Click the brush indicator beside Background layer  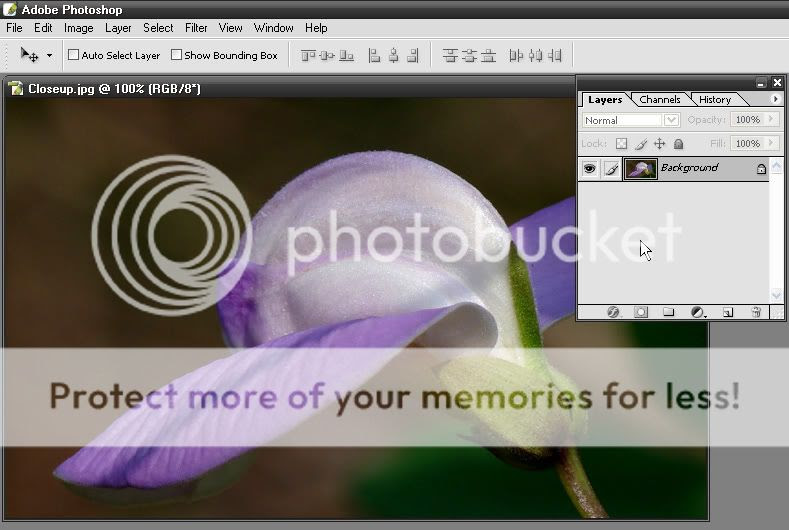(x=611, y=169)
